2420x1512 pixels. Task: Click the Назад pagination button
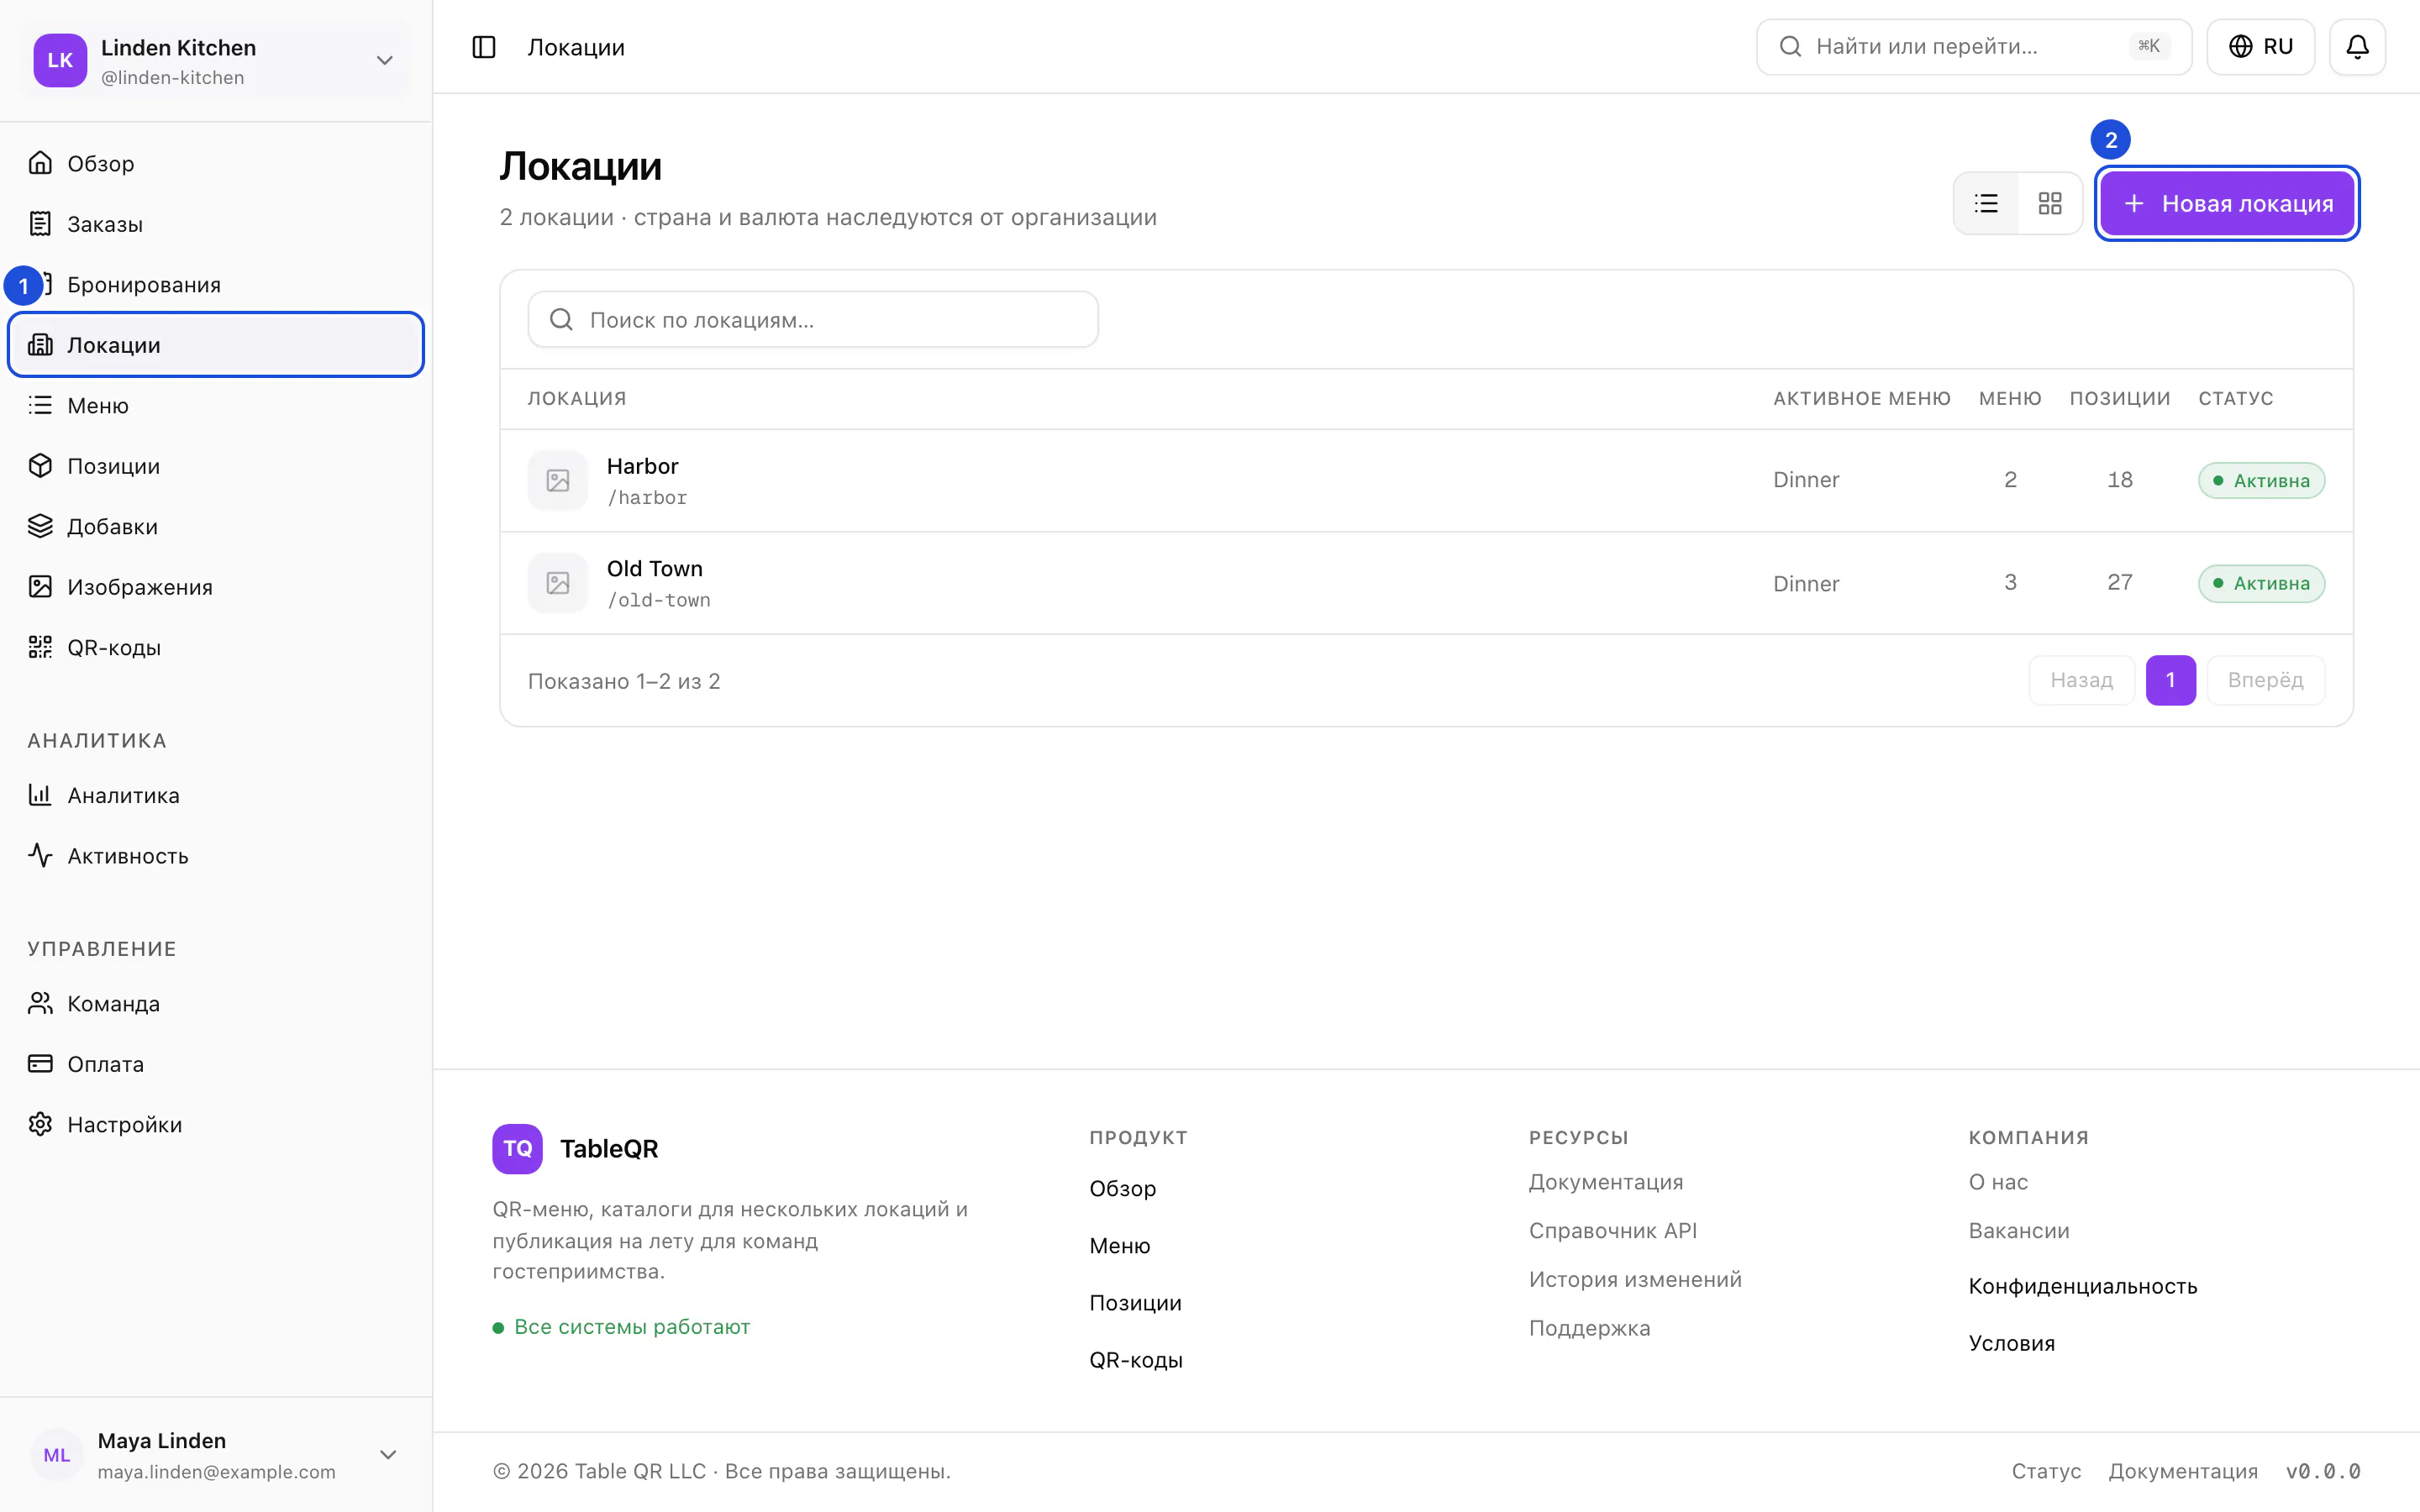click(x=2082, y=681)
